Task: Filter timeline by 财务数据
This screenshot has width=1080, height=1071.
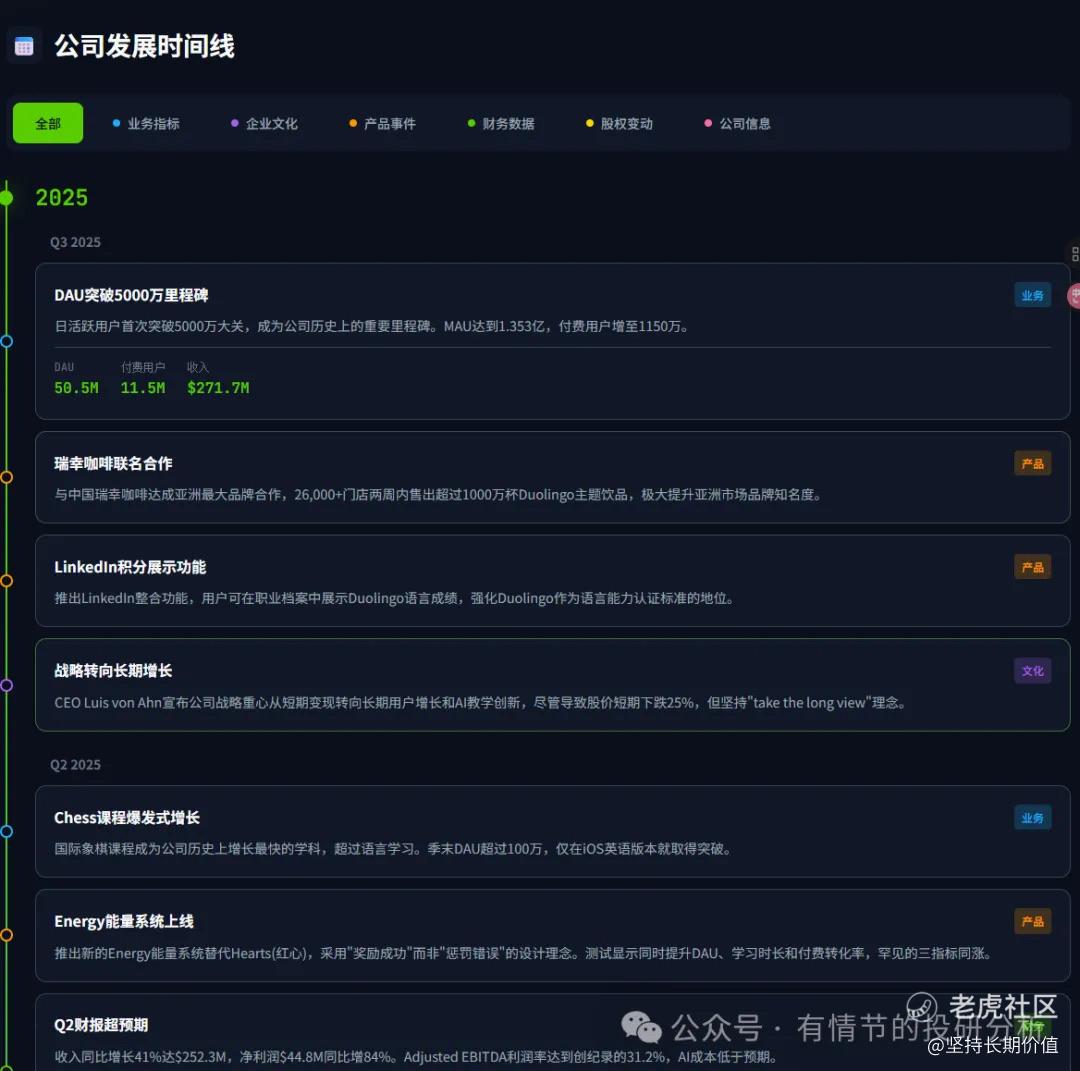Action: (x=501, y=123)
